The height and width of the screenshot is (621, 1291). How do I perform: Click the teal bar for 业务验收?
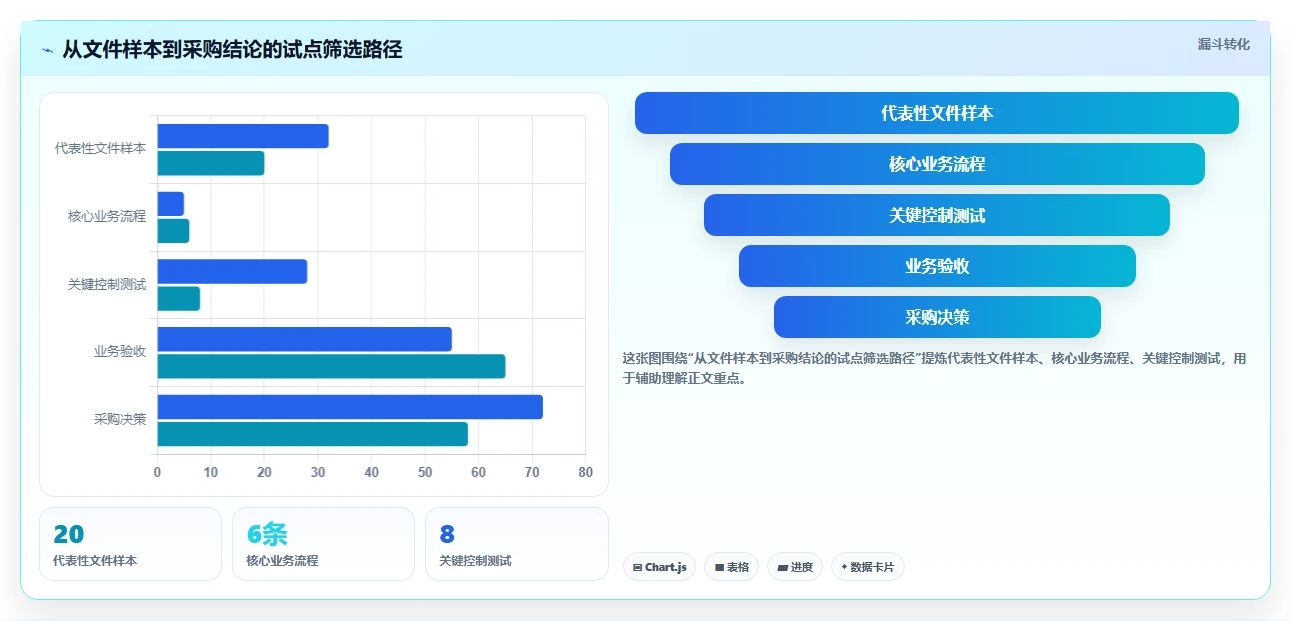pos(331,366)
